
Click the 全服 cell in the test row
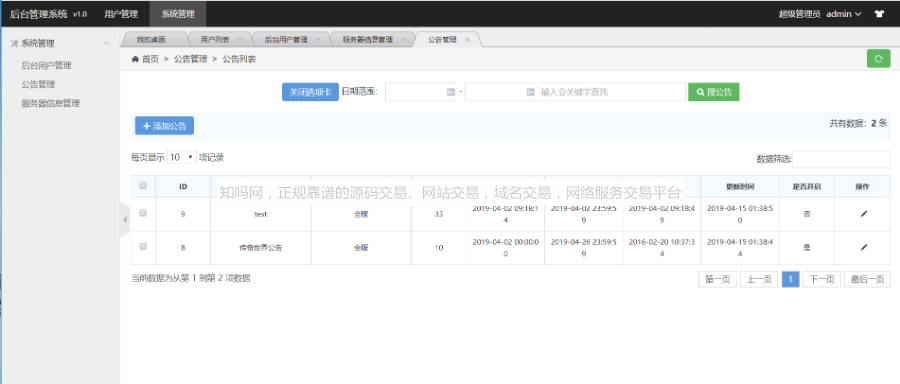click(x=361, y=214)
